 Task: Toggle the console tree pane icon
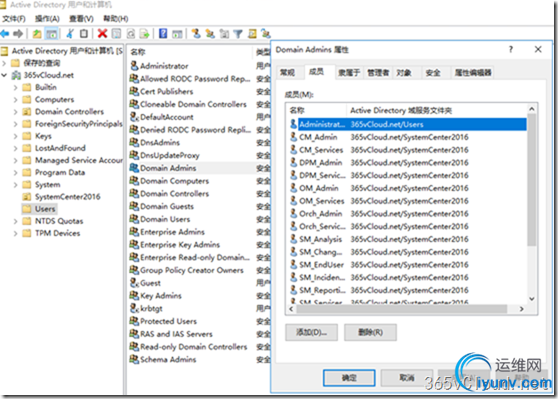click(52, 34)
